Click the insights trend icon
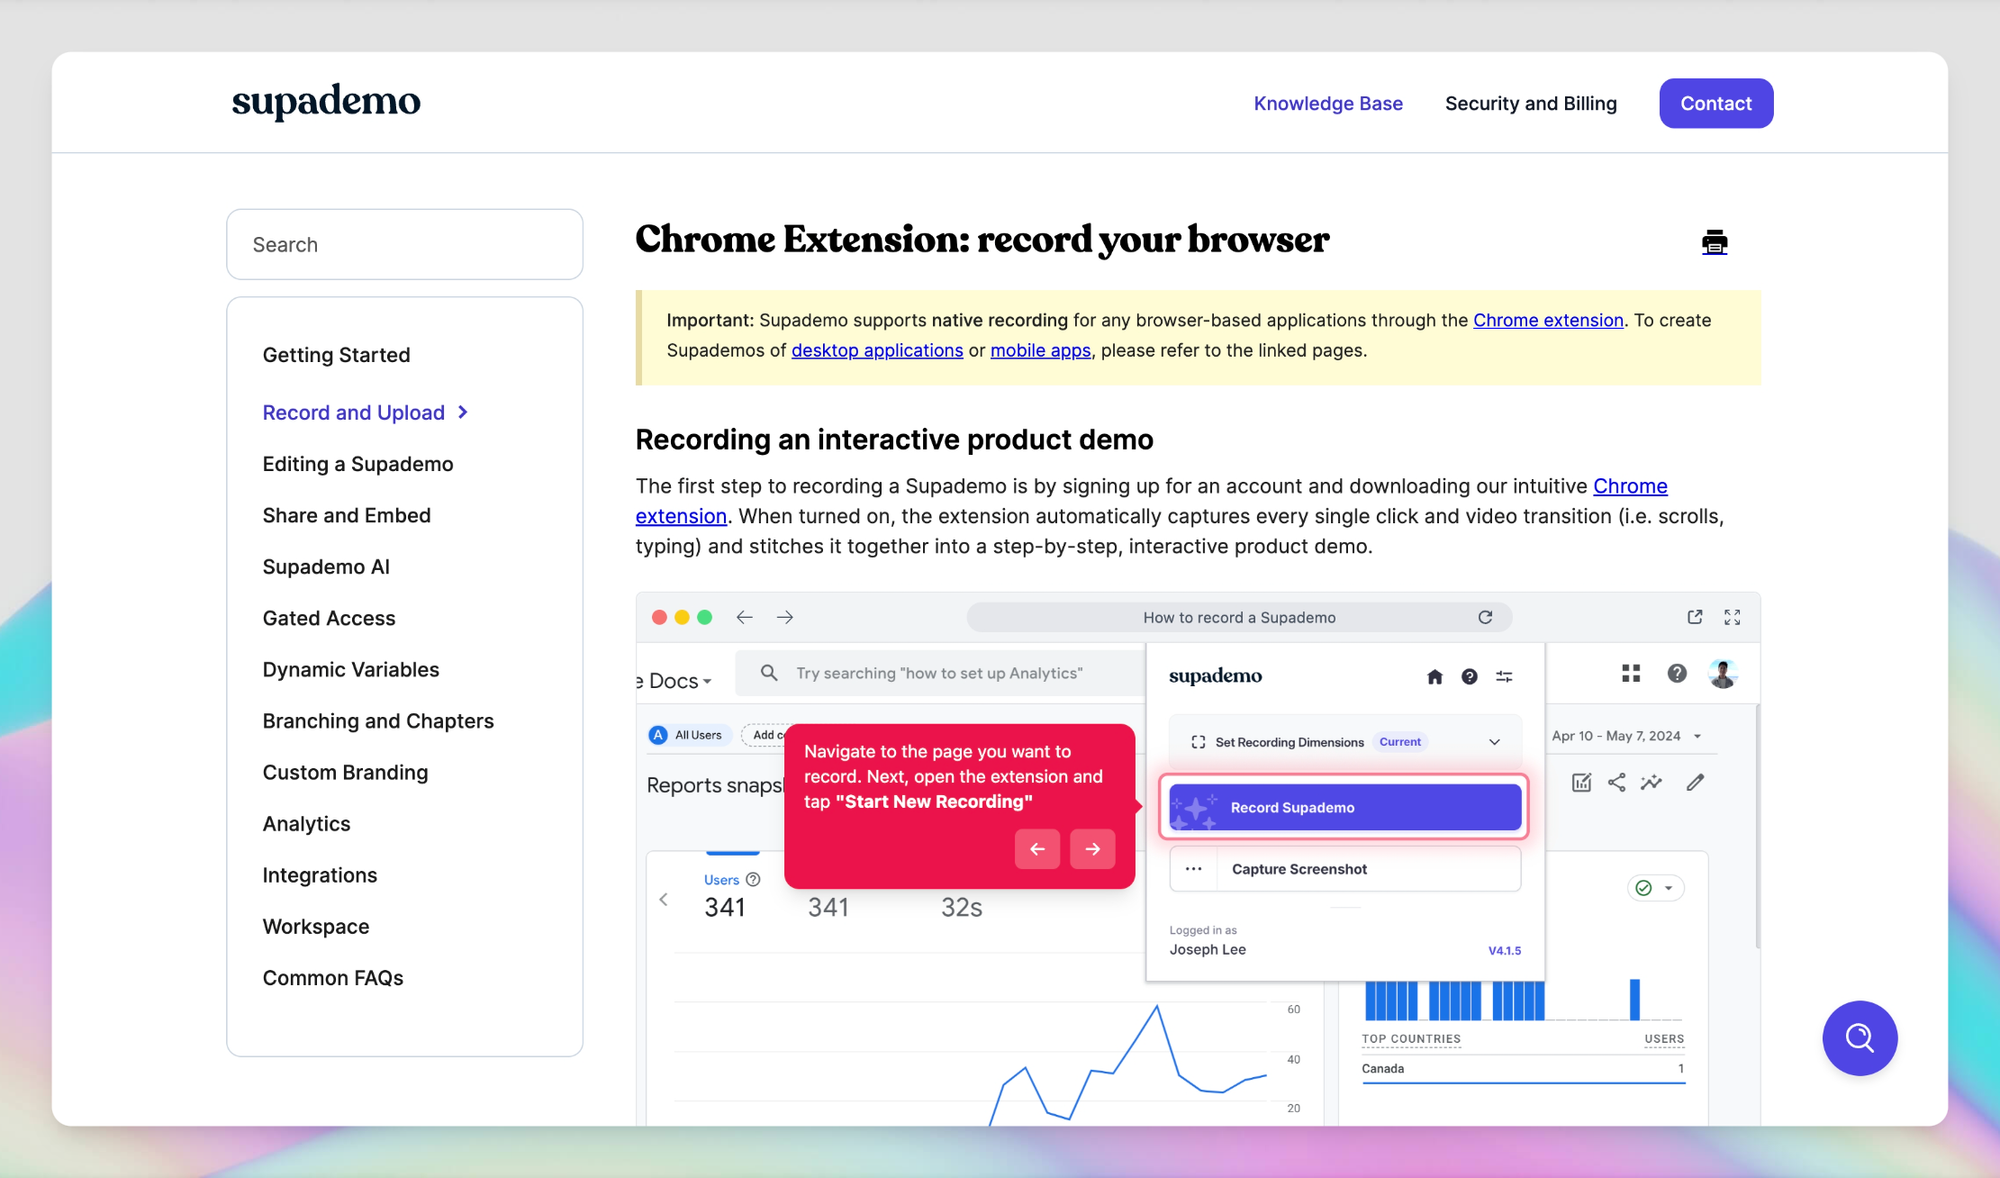The height and width of the screenshot is (1178, 2000). tap(1652, 782)
